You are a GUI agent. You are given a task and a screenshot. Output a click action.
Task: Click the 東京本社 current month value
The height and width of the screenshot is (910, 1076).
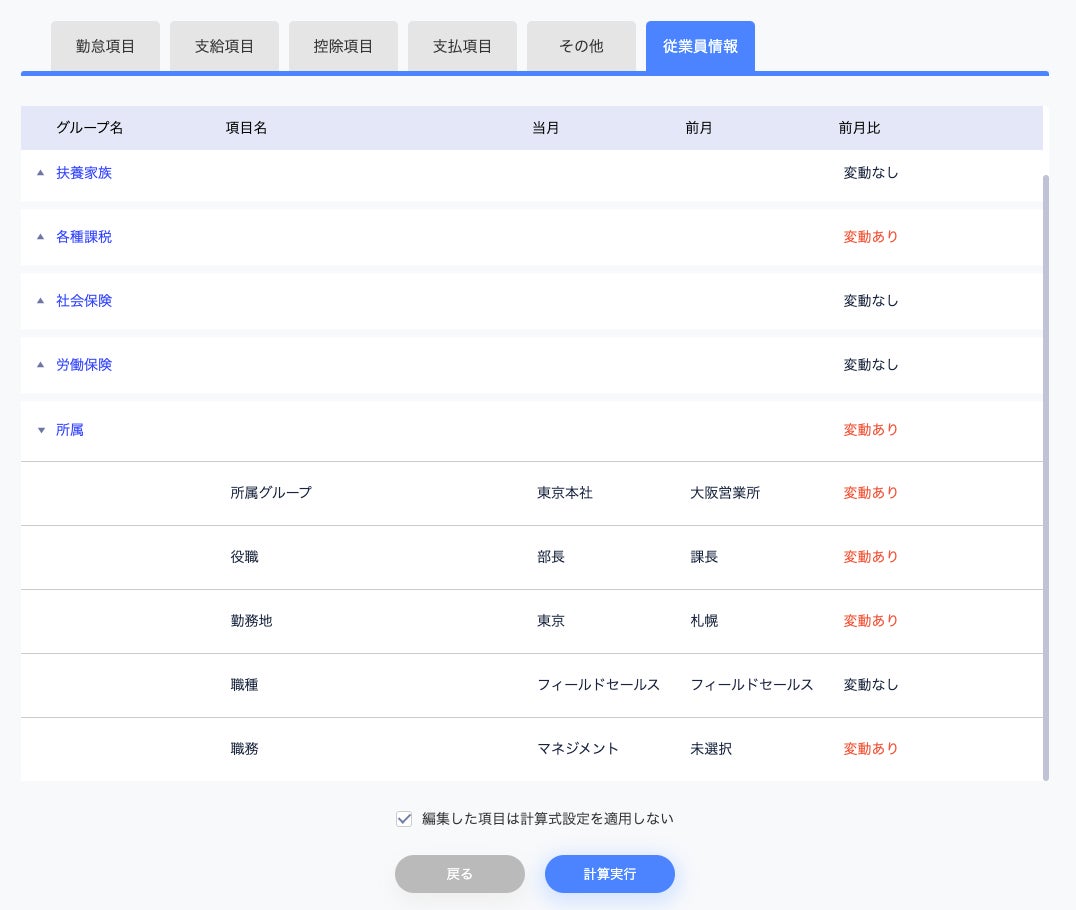pos(565,493)
